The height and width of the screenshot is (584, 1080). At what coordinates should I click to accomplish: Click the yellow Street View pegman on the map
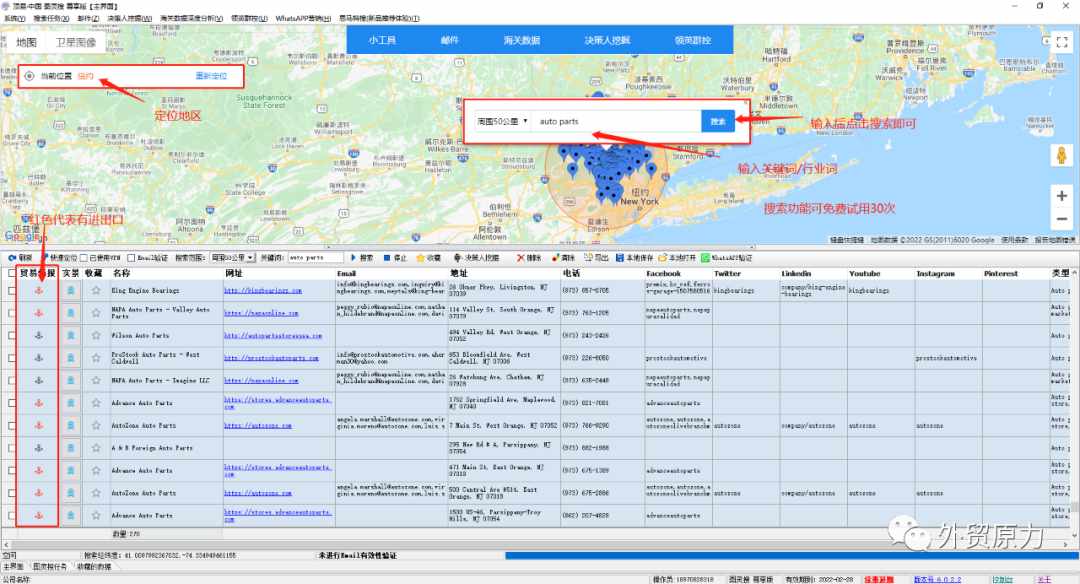(1061, 155)
